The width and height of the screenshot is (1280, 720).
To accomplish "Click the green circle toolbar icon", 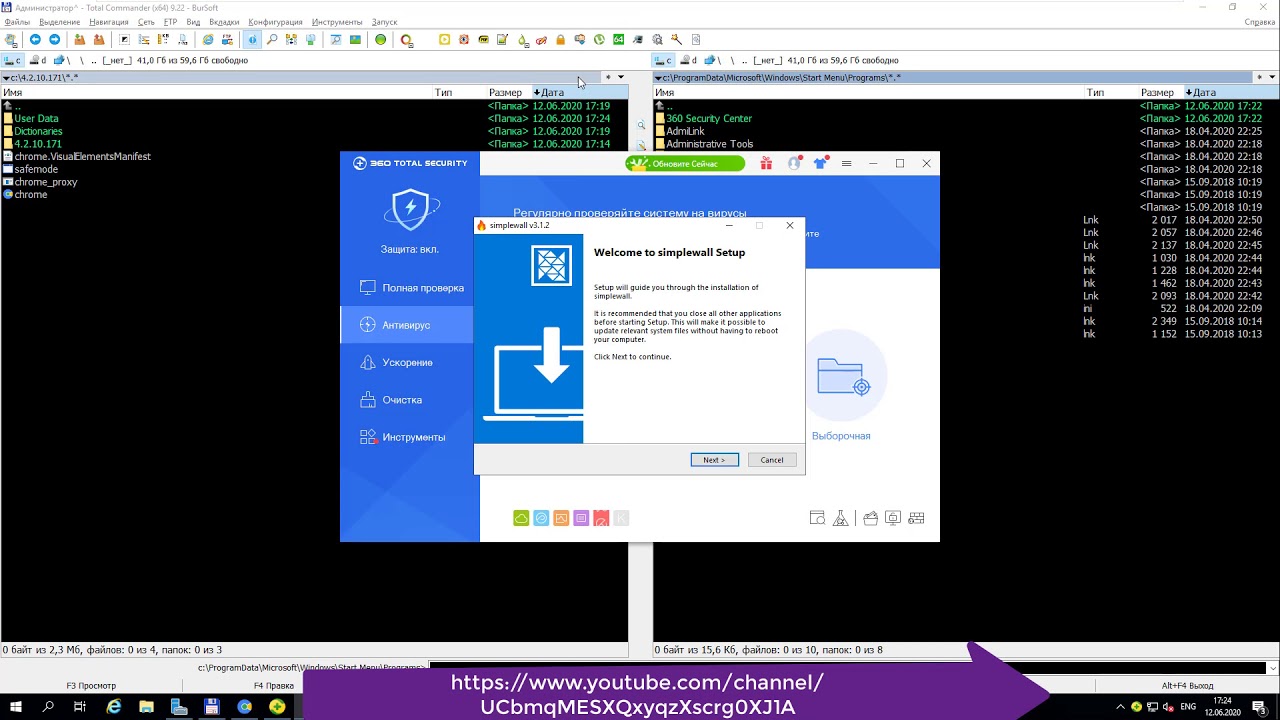I will [x=381, y=40].
